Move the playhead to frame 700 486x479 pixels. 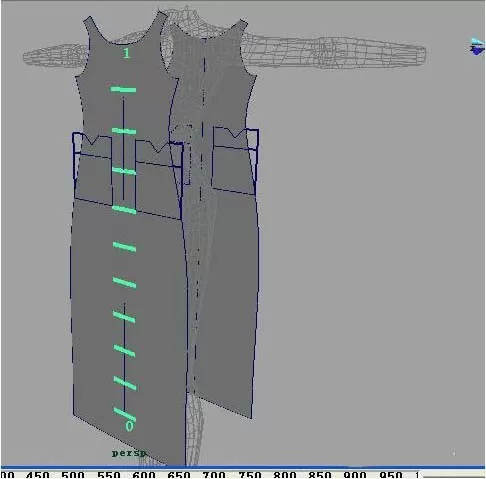[214, 475]
